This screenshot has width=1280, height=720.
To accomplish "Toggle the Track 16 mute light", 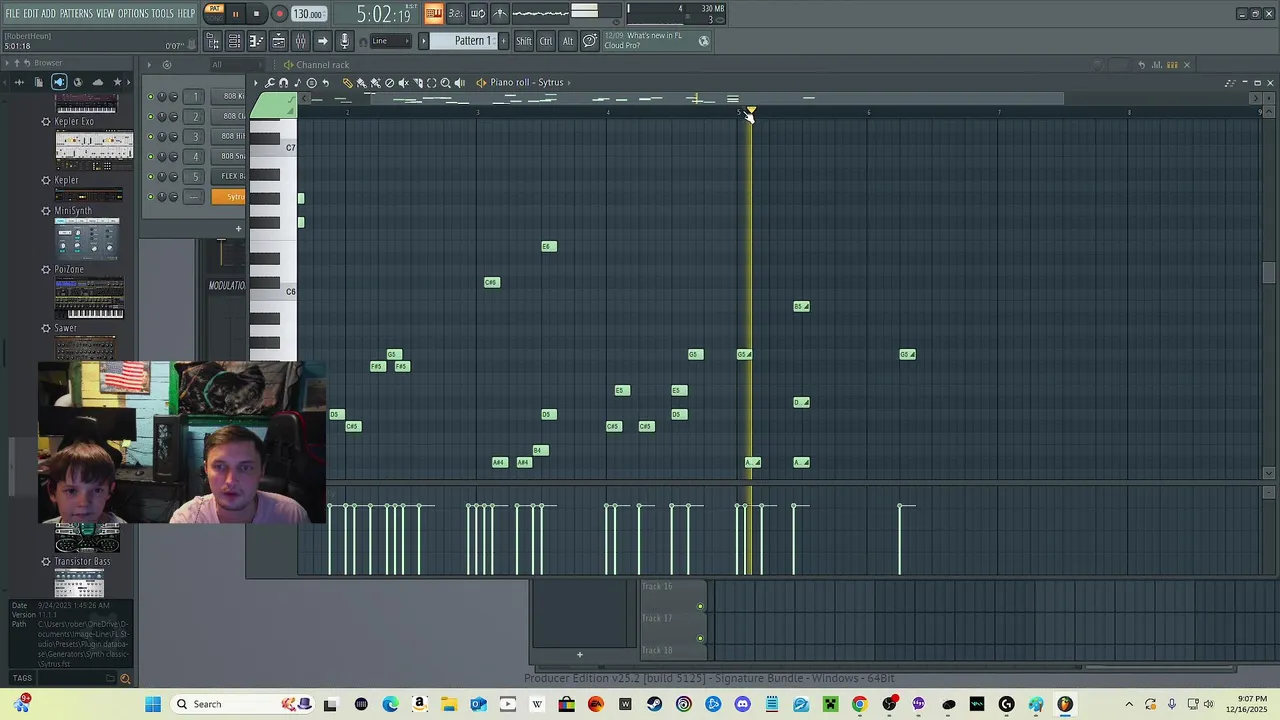I will (x=700, y=607).
